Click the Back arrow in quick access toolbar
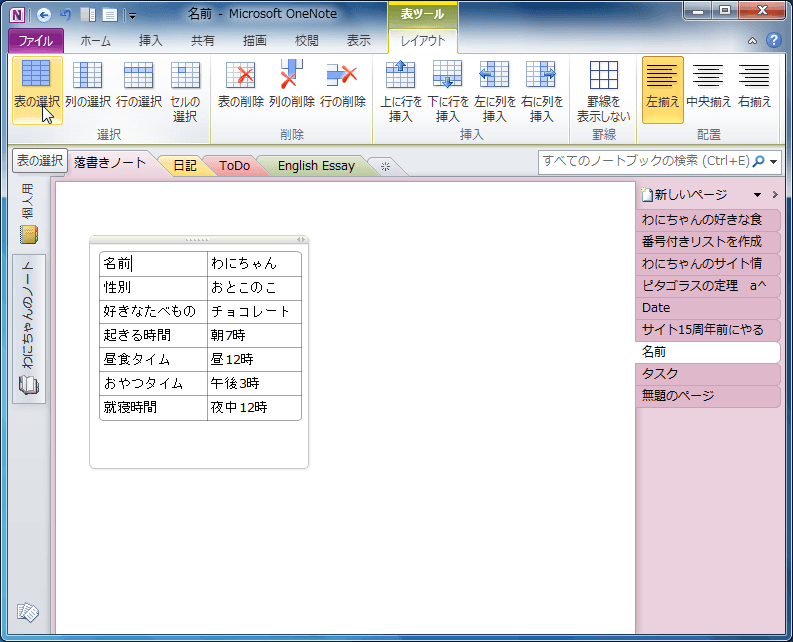 pos(44,15)
